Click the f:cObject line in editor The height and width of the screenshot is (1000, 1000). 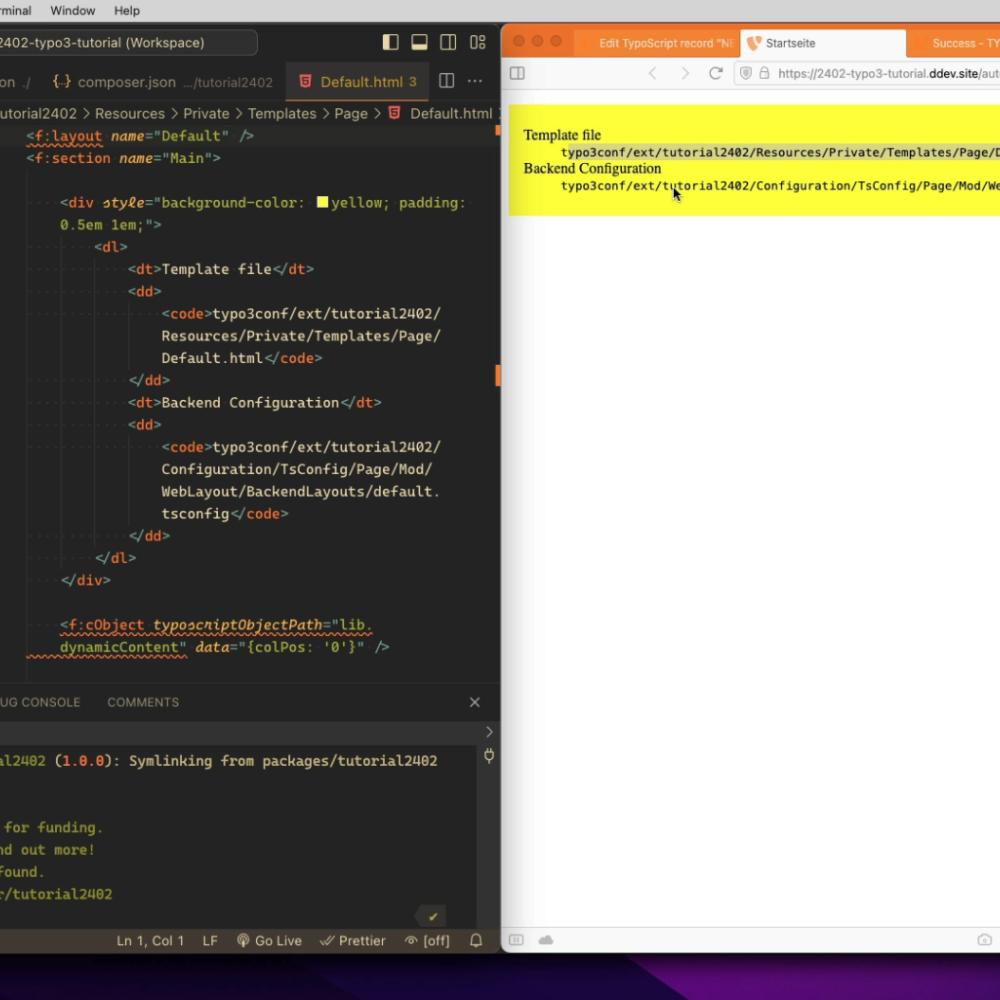coord(216,625)
